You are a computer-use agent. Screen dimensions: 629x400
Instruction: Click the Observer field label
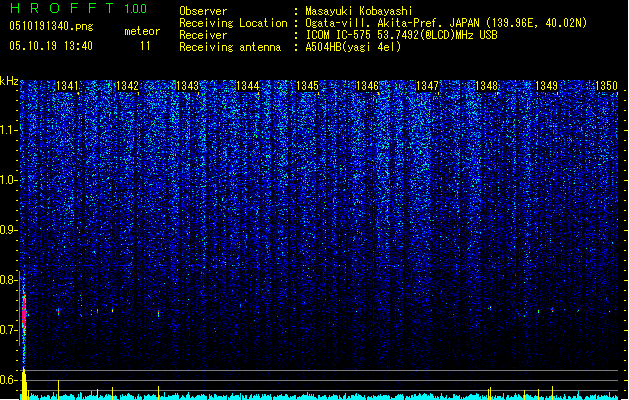coord(203,11)
